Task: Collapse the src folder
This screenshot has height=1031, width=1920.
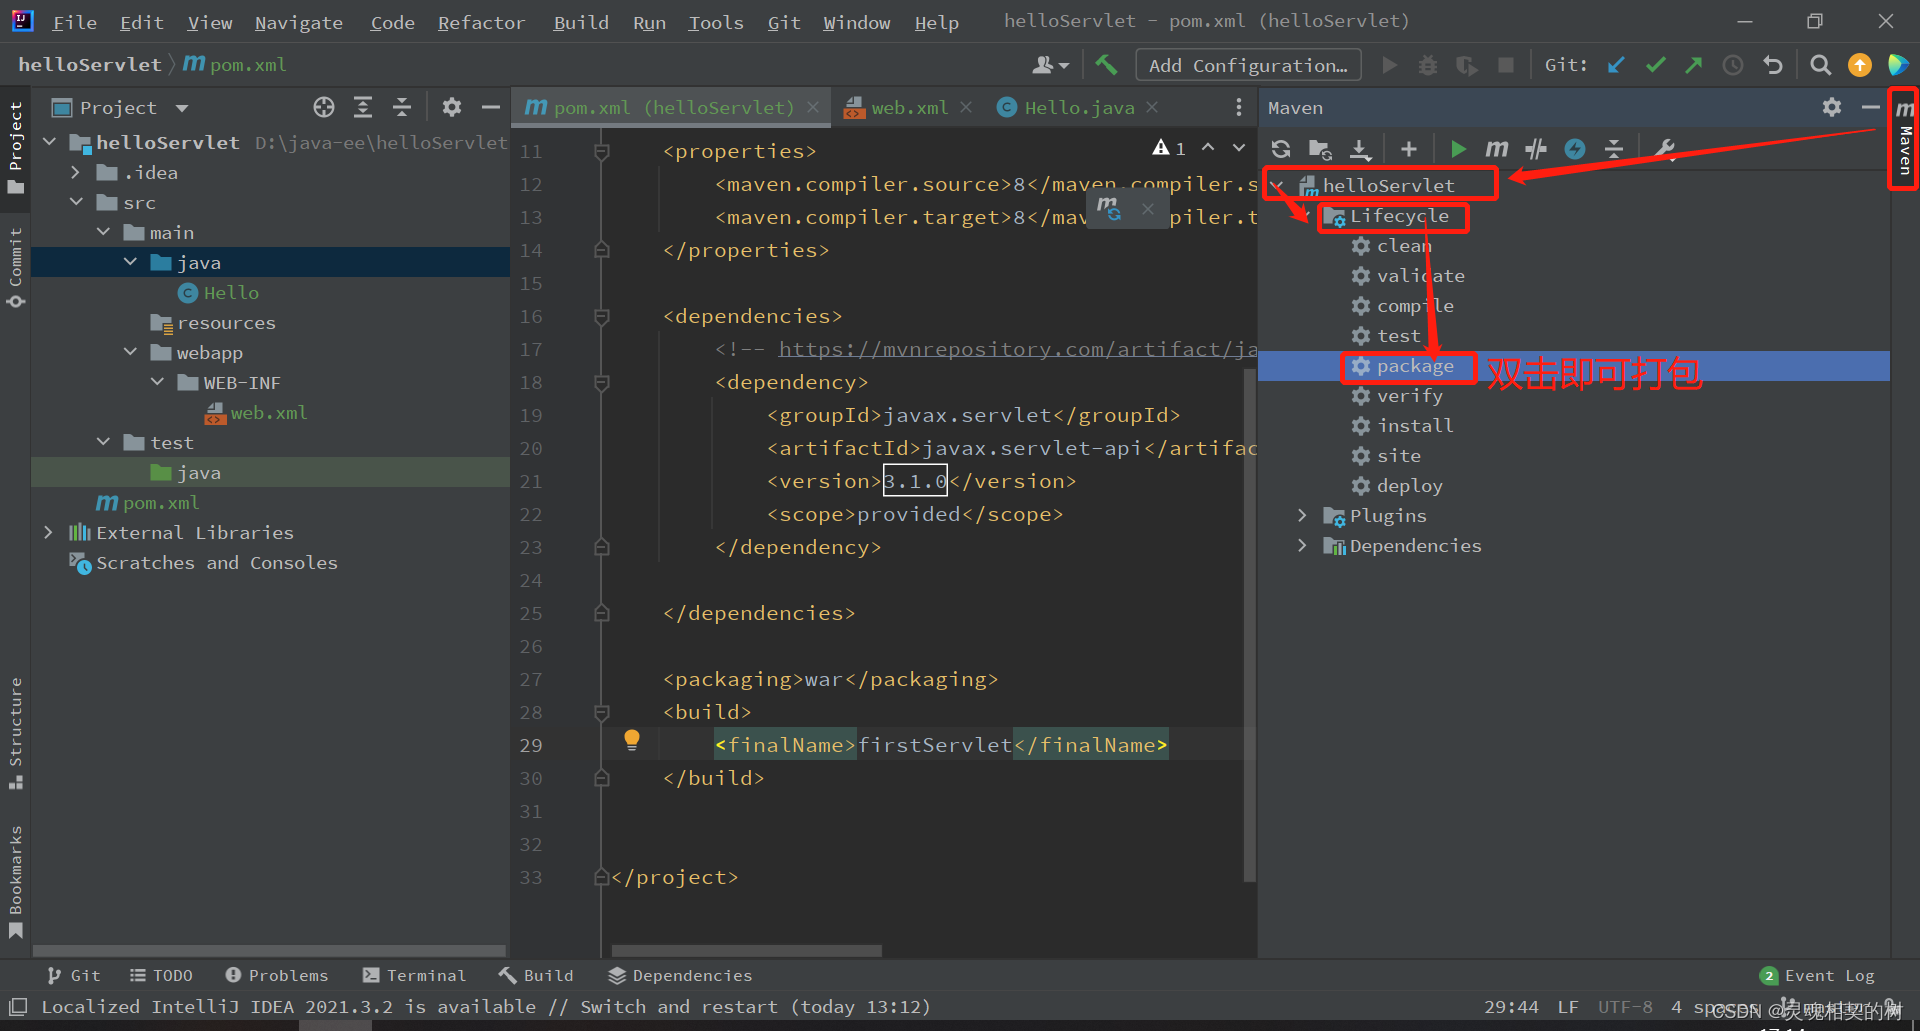Action: click(x=76, y=202)
